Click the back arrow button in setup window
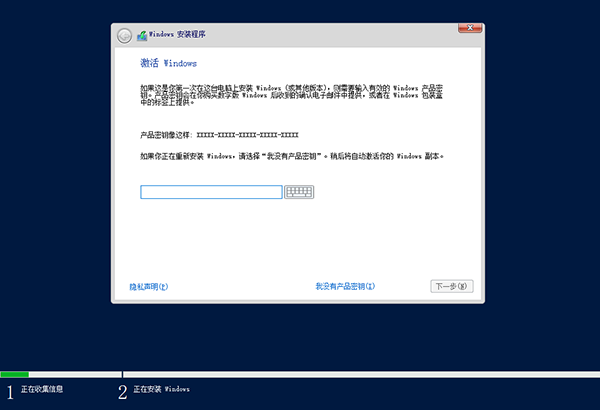This screenshot has height=410, width=600. click(x=124, y=36)
